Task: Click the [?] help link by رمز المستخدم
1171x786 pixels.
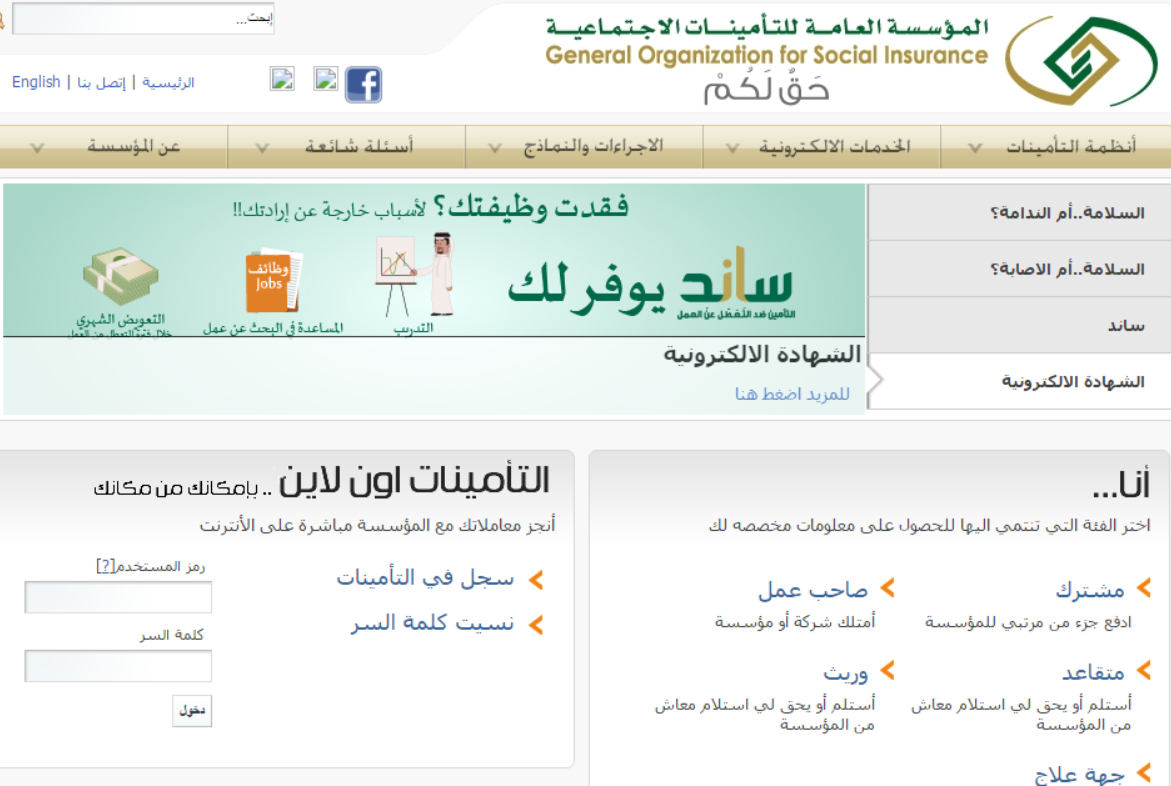Action: (x=105, y=566)
